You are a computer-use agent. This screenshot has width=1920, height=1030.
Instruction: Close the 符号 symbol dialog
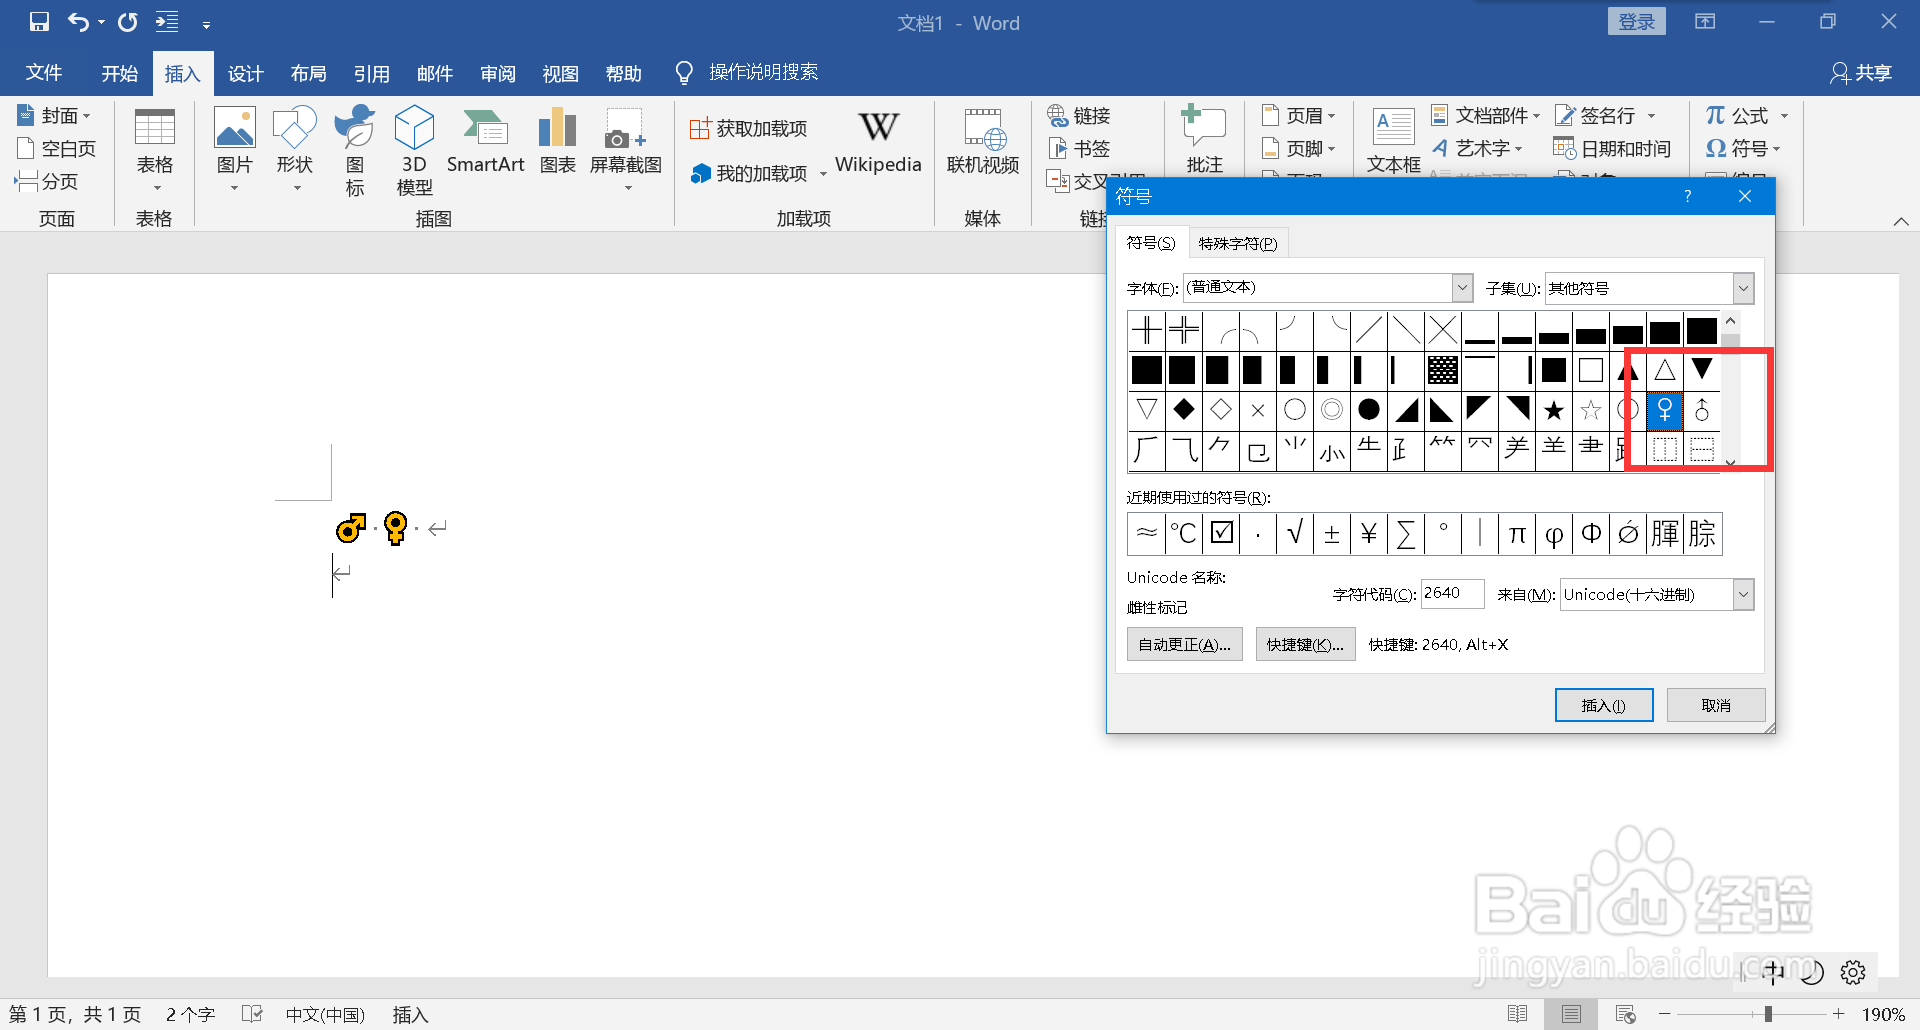[1745, 196]
